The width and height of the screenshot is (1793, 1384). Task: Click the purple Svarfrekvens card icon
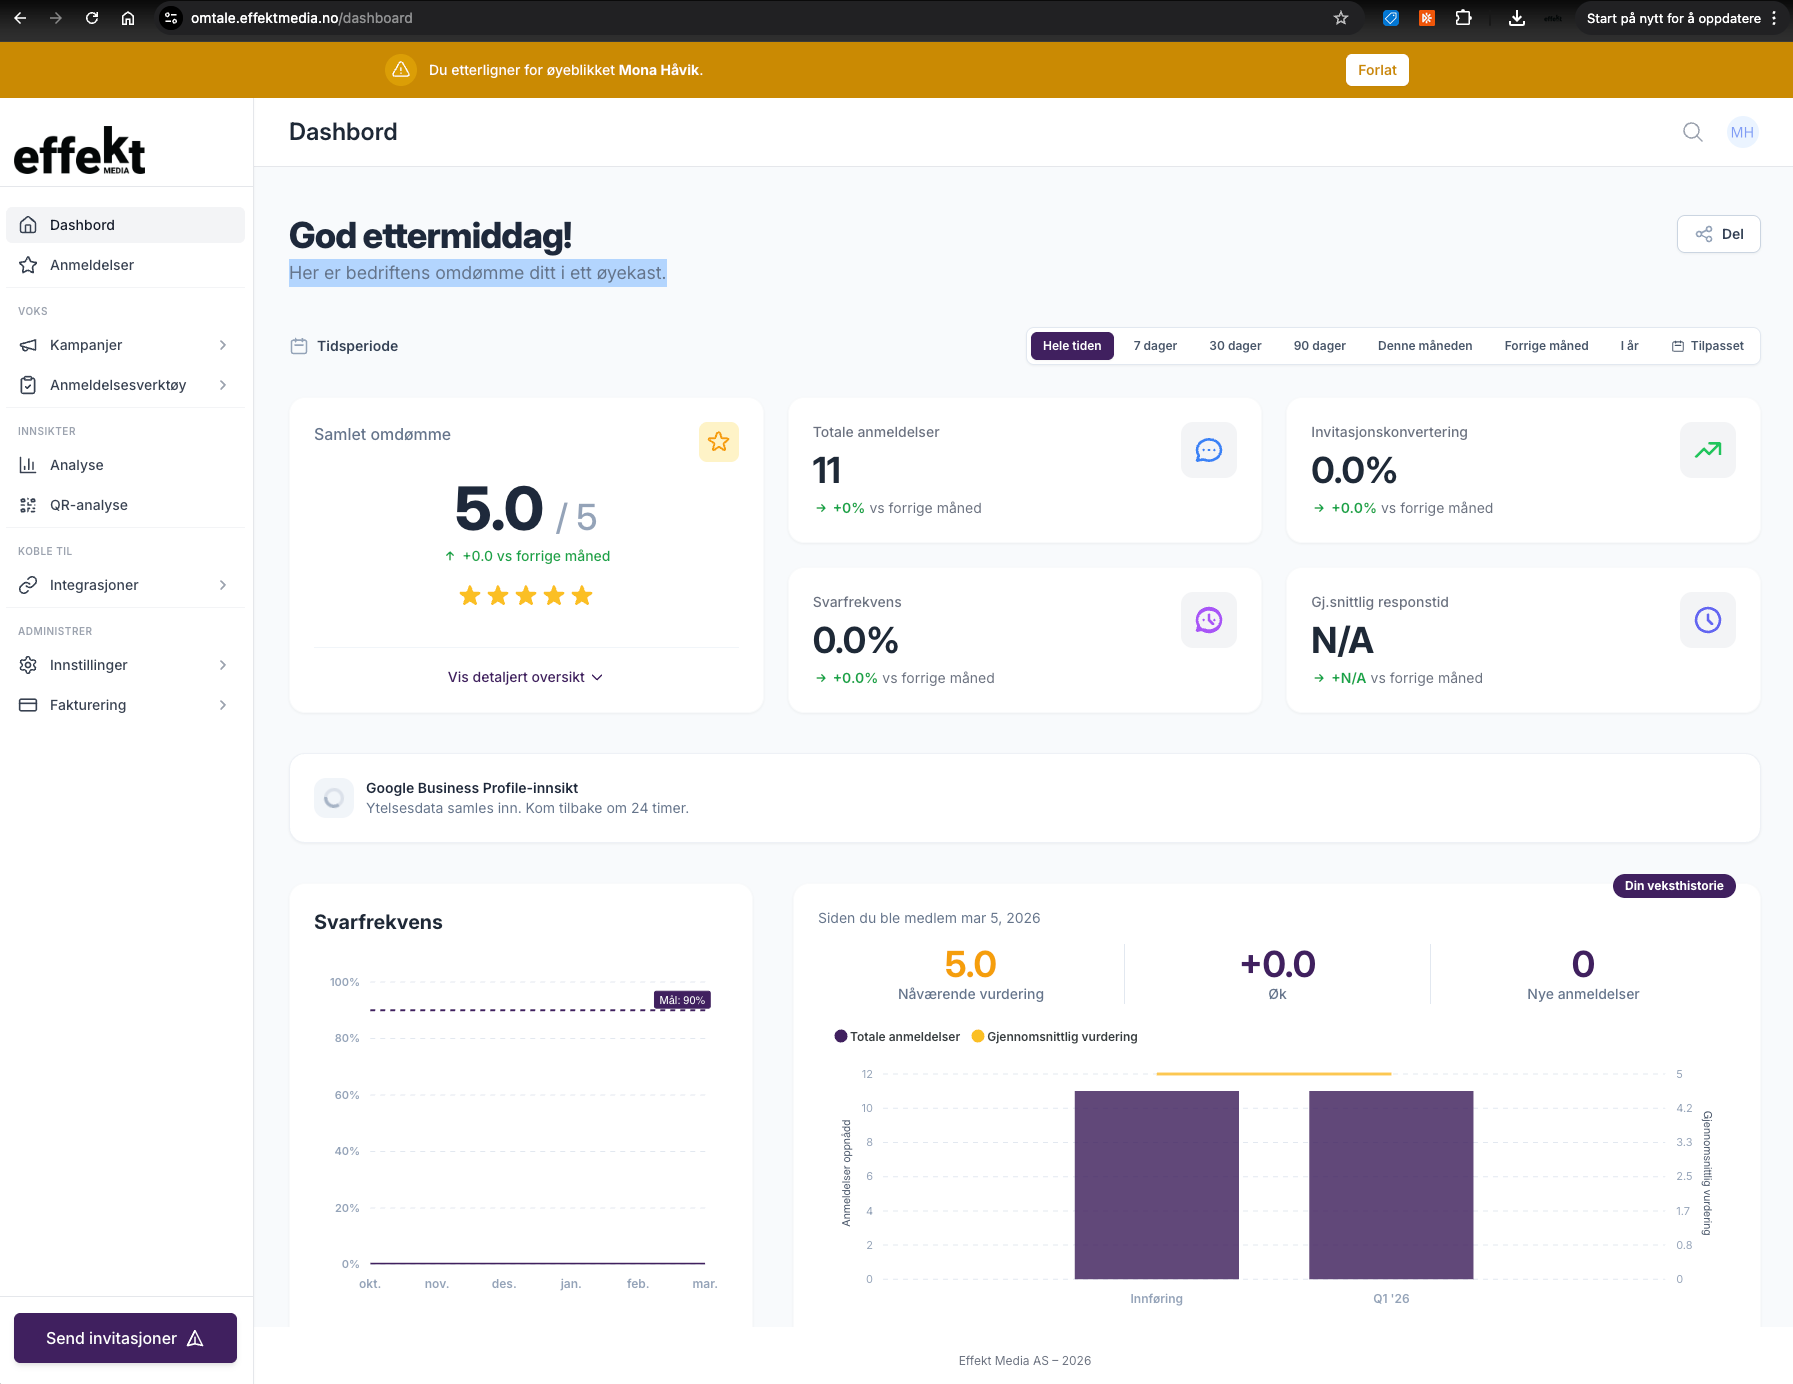coord(1208,620)
